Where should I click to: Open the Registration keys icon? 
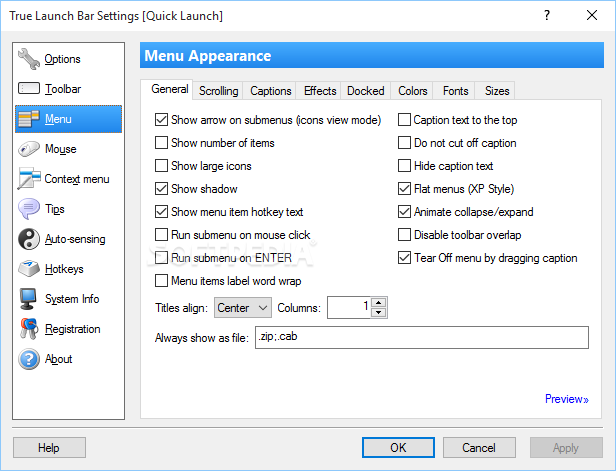click(29, 329)
